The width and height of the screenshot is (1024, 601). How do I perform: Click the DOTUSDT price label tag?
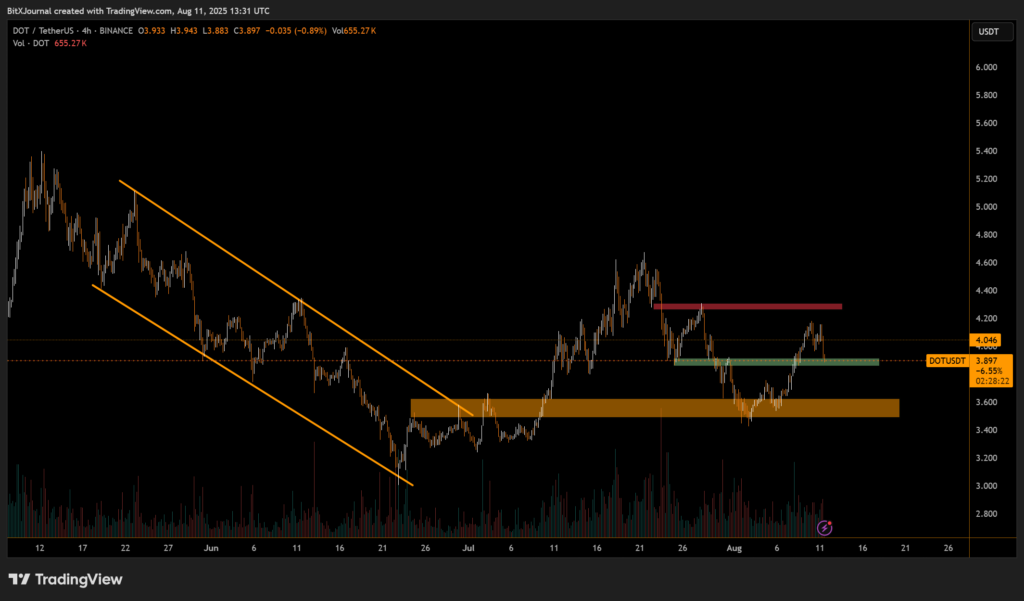[946, 361]
